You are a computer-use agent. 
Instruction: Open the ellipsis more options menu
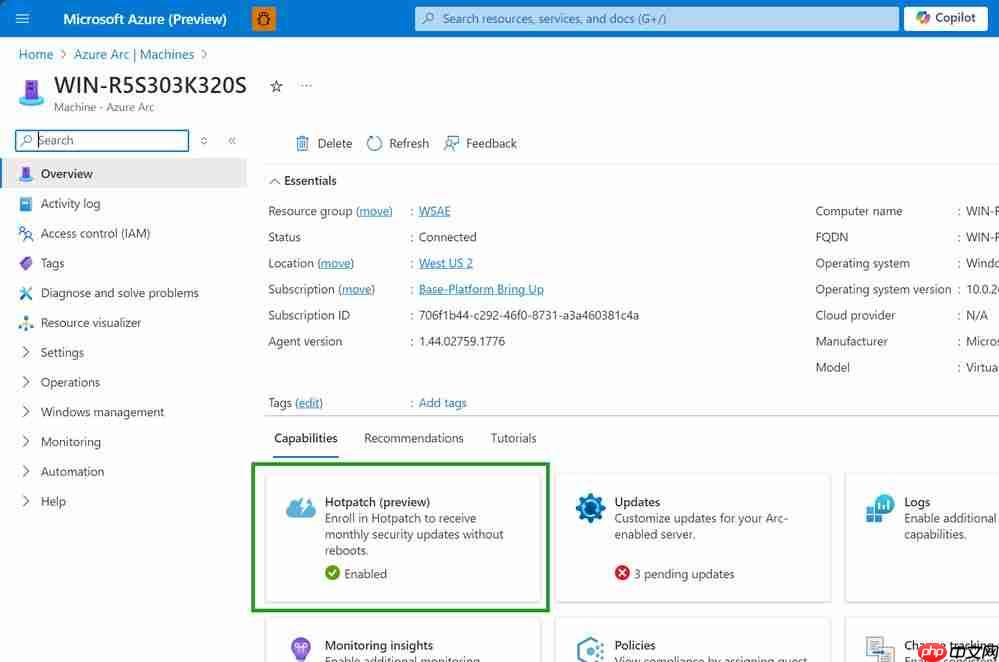[x=306, y=86]
